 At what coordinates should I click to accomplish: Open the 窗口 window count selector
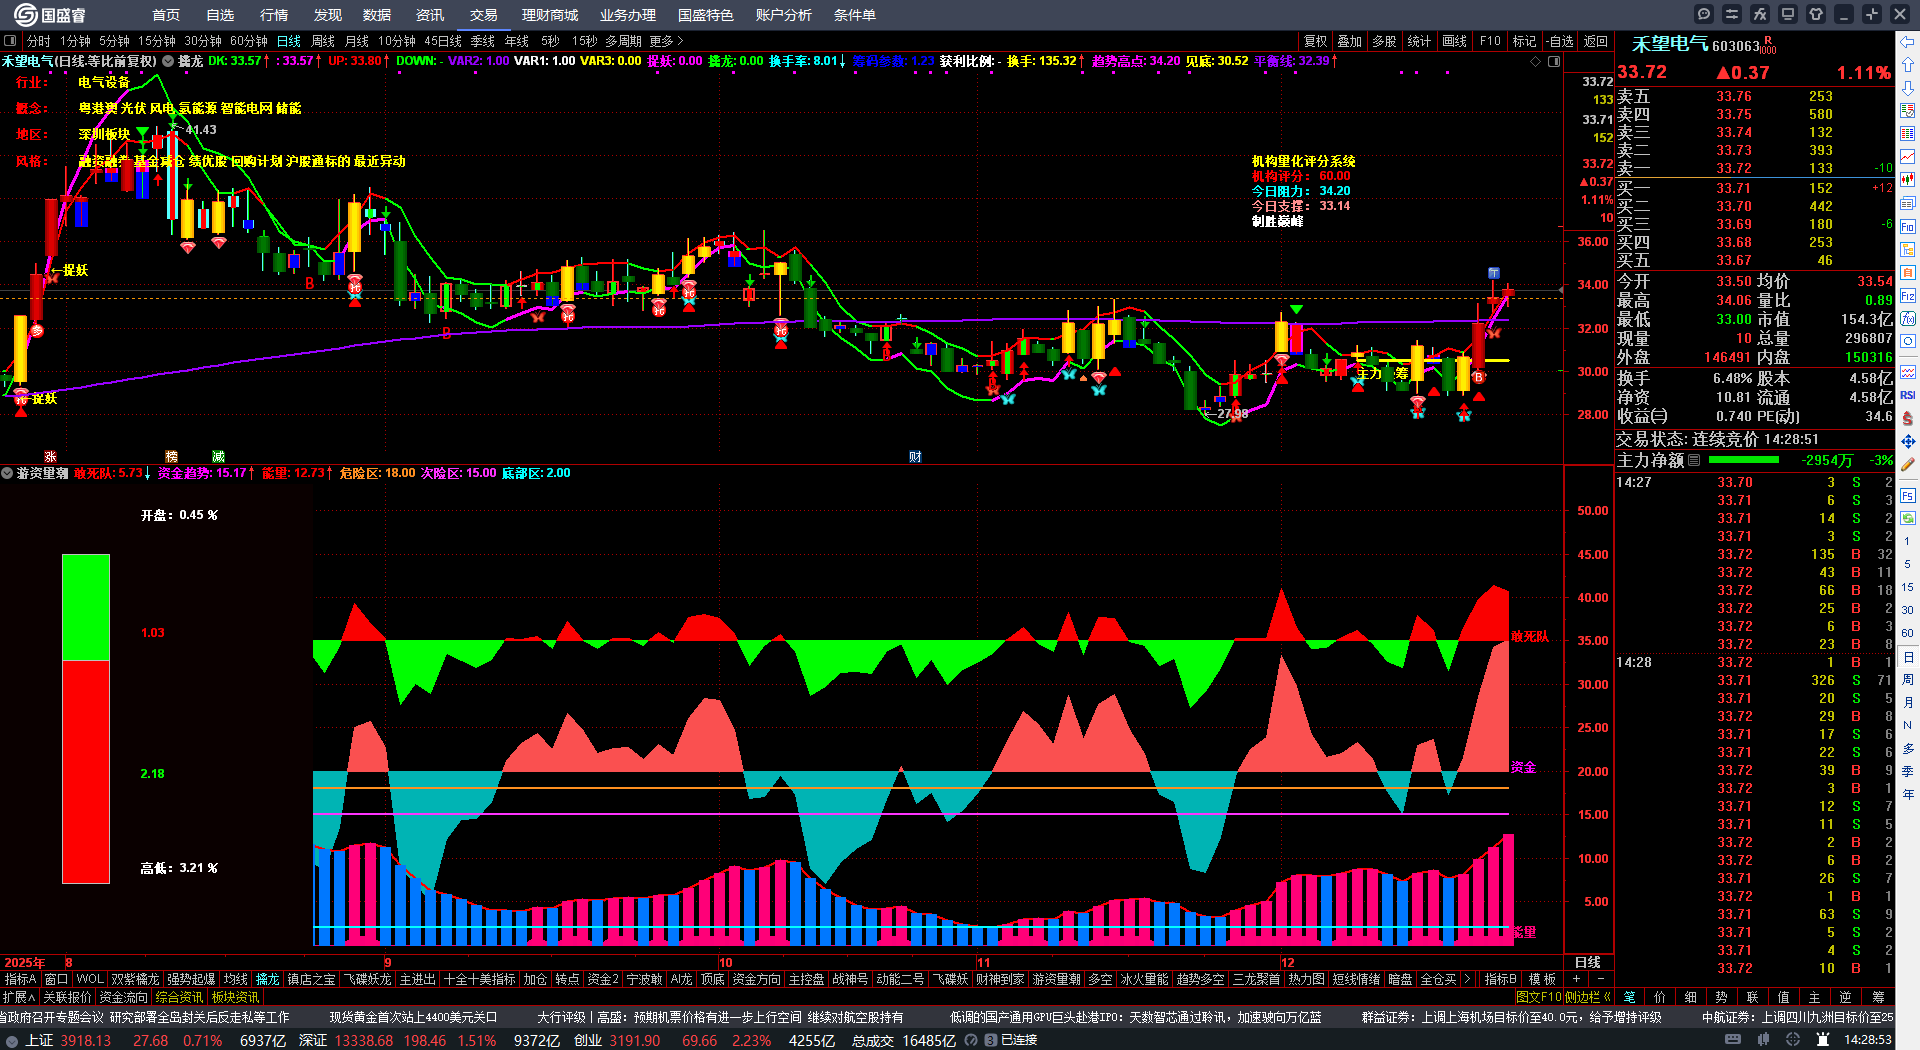(x=56, y=979)
